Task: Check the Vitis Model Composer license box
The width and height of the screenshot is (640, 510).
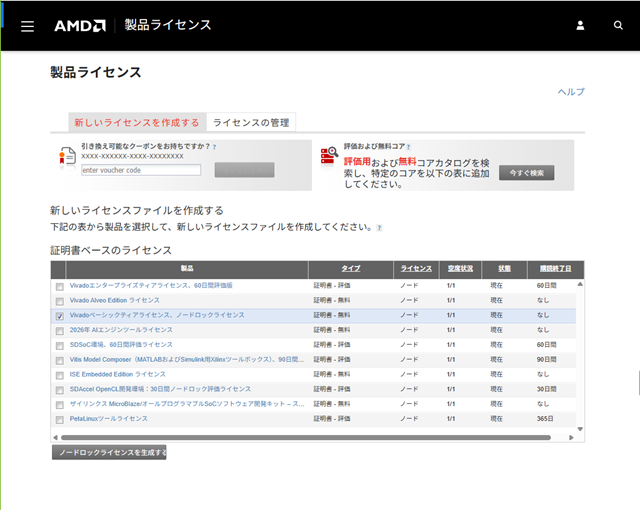Action: 60,361
